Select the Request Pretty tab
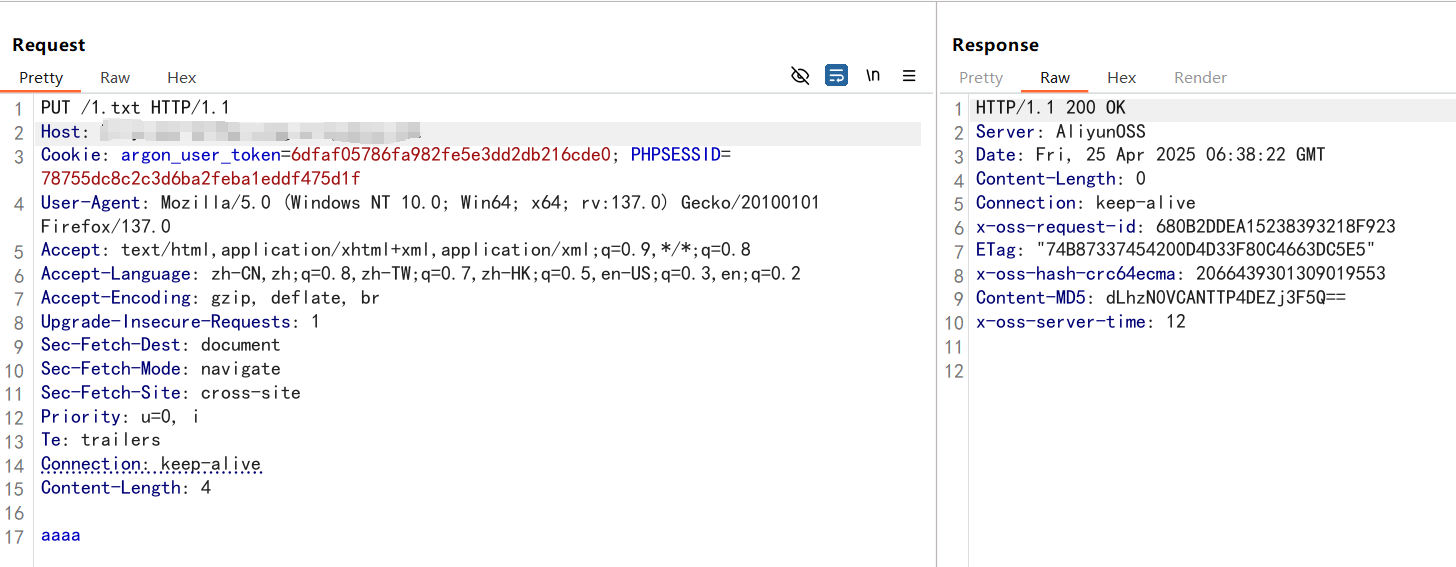 tap(41, 77)
